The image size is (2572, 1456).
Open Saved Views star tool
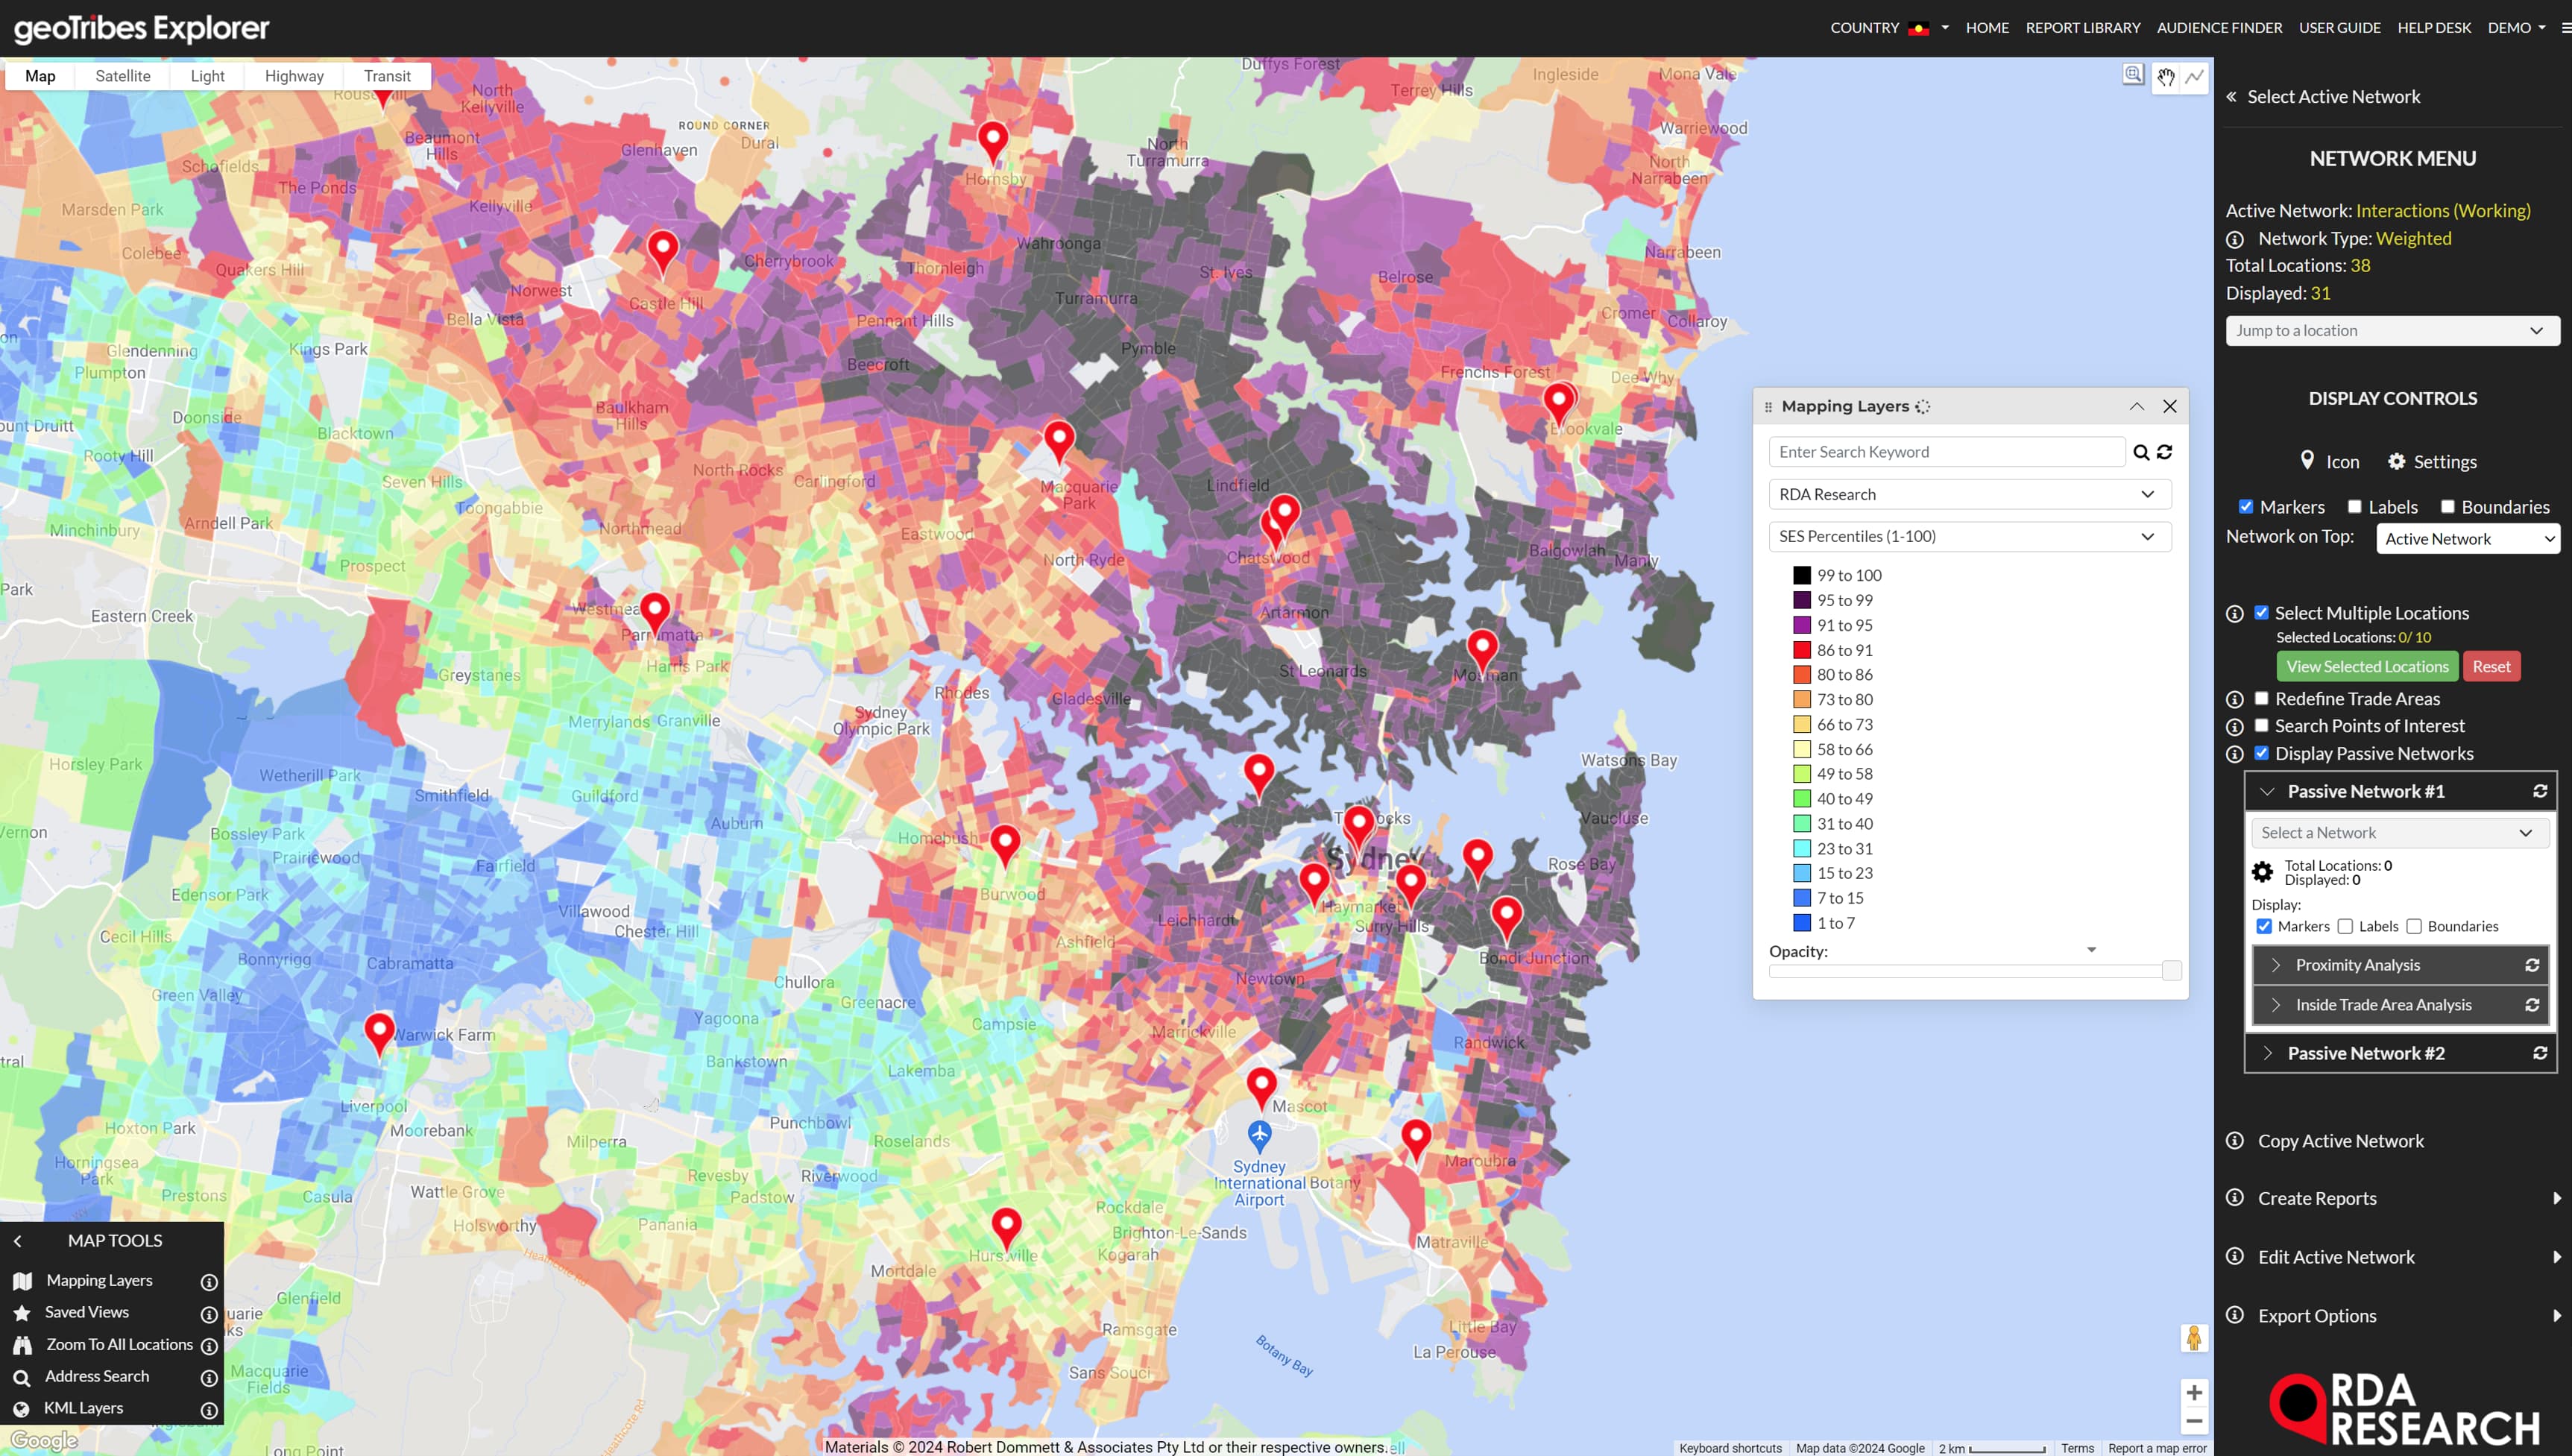click(x=71, y=1312)
